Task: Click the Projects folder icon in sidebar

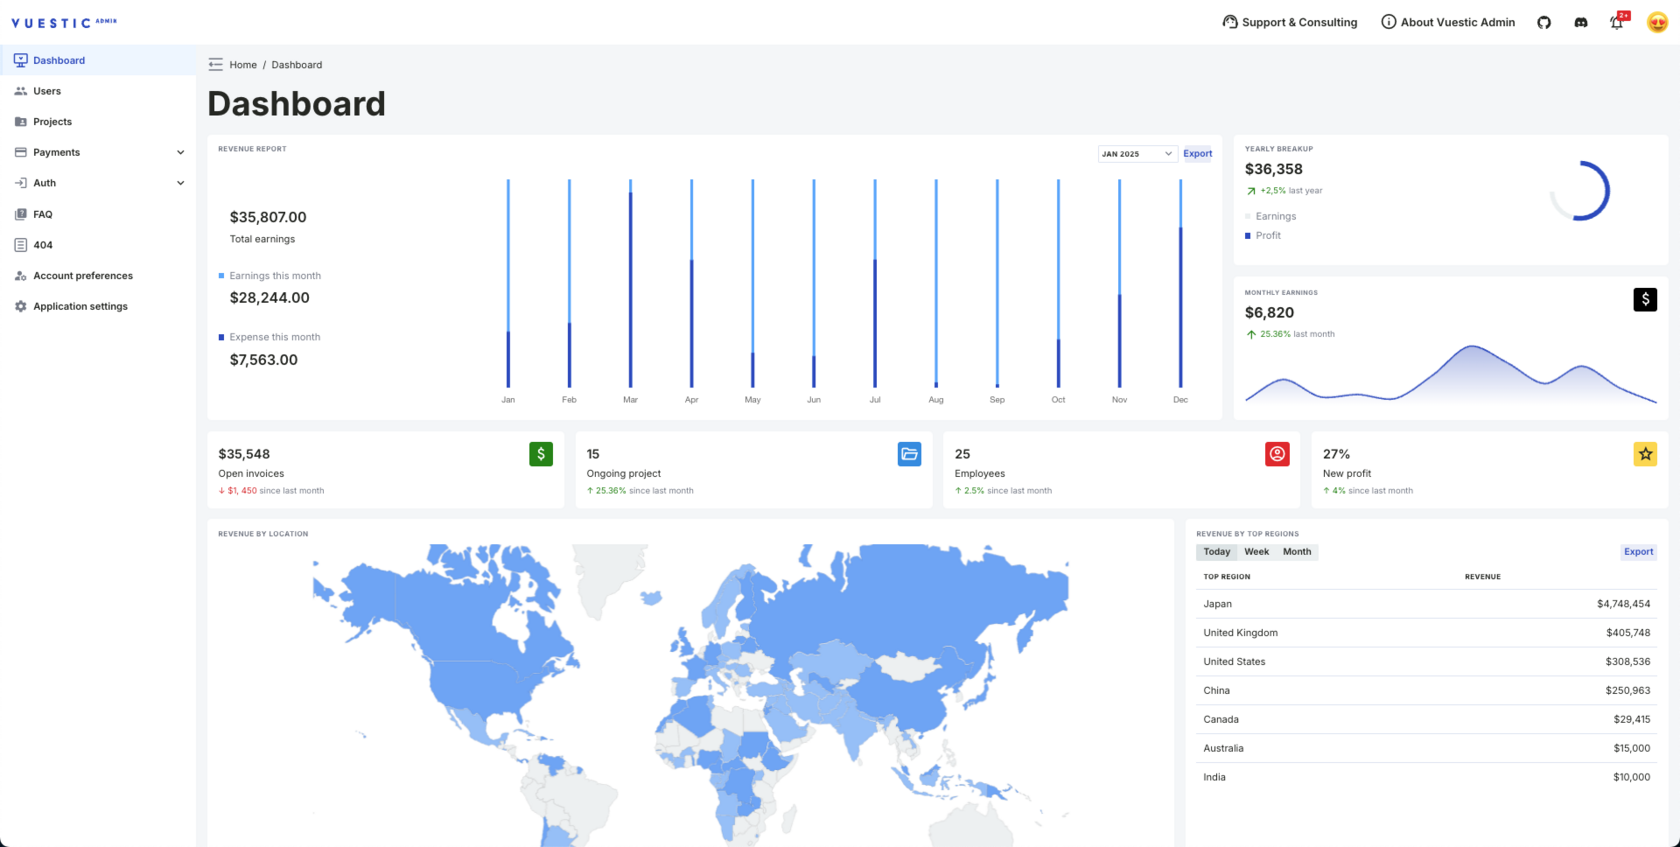Action: [20, 122]
